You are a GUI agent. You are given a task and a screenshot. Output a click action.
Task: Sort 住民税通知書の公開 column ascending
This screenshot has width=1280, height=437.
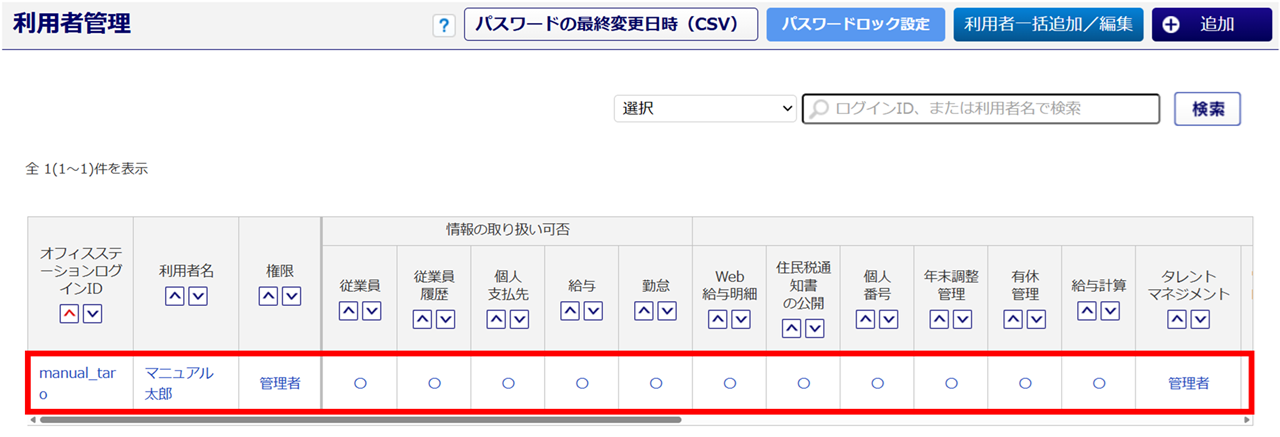pyautogui.click(x=792, y=328)
